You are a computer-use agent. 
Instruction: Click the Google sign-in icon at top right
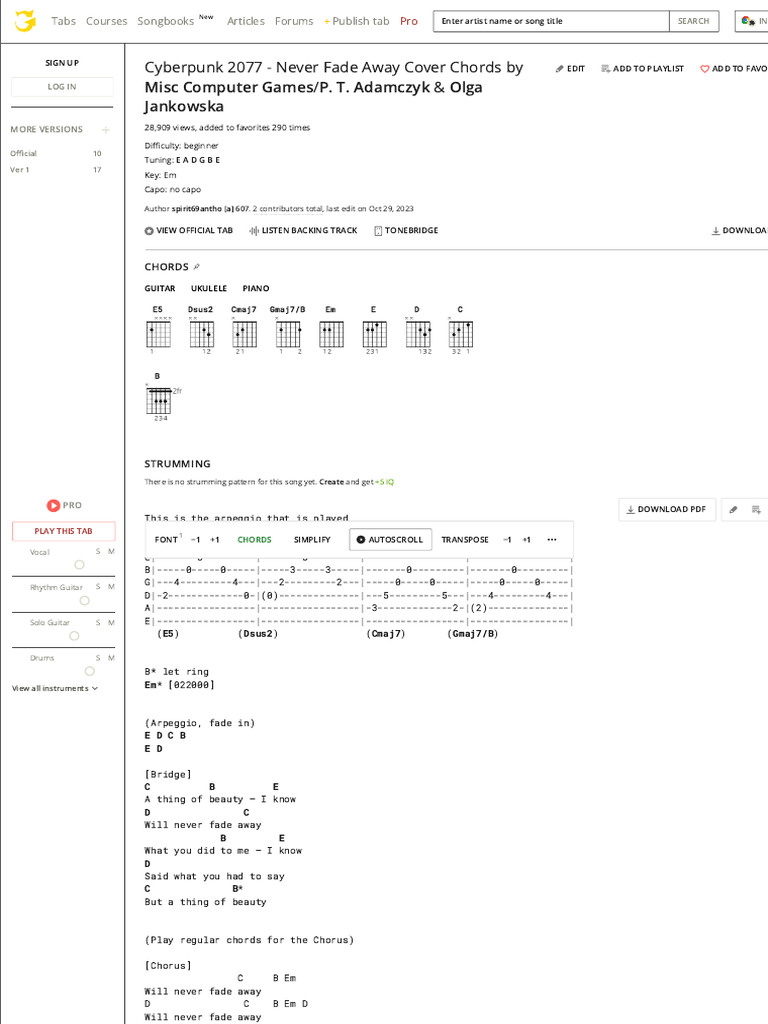(x=748, y=21)
